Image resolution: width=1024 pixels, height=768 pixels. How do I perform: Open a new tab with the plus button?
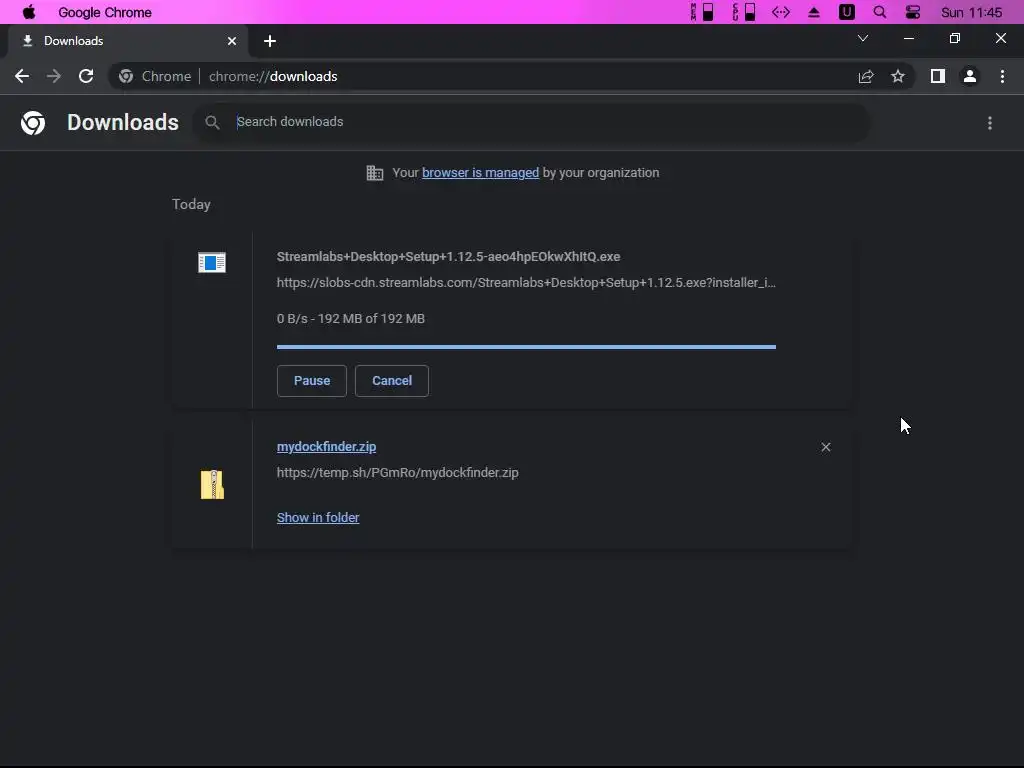point(270,41)
